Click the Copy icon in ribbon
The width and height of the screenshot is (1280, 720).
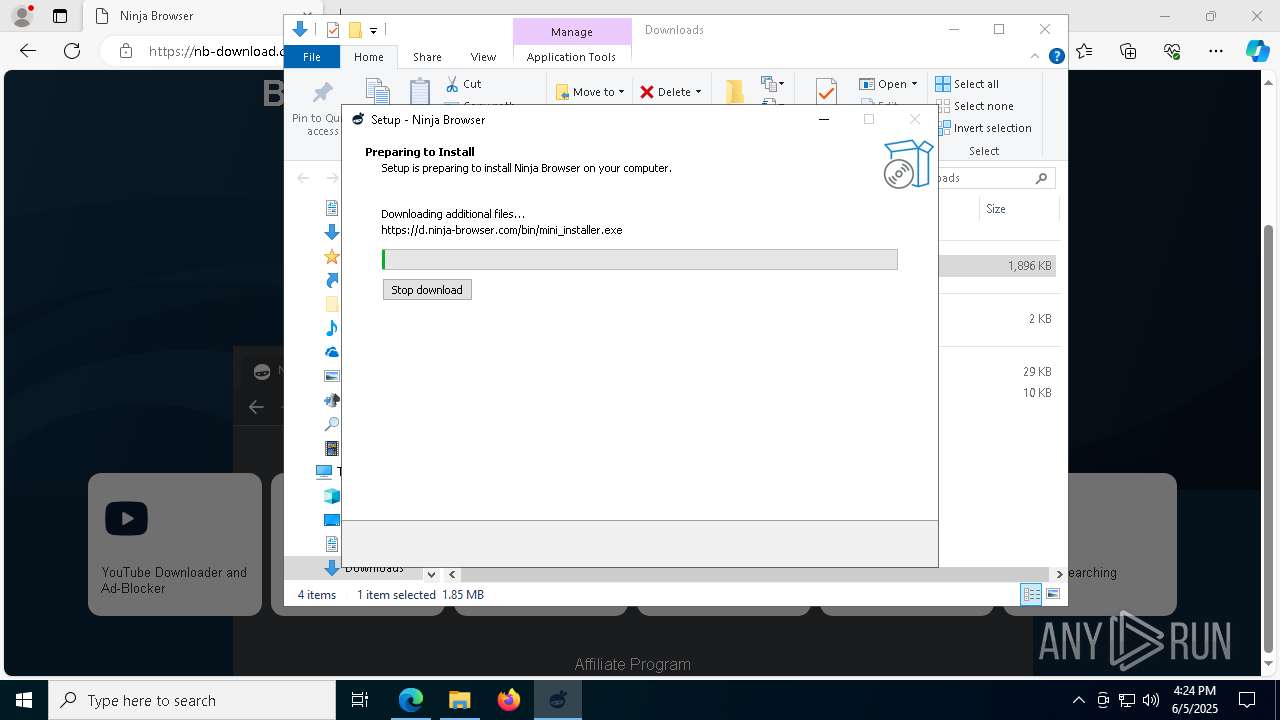[377, 91]
